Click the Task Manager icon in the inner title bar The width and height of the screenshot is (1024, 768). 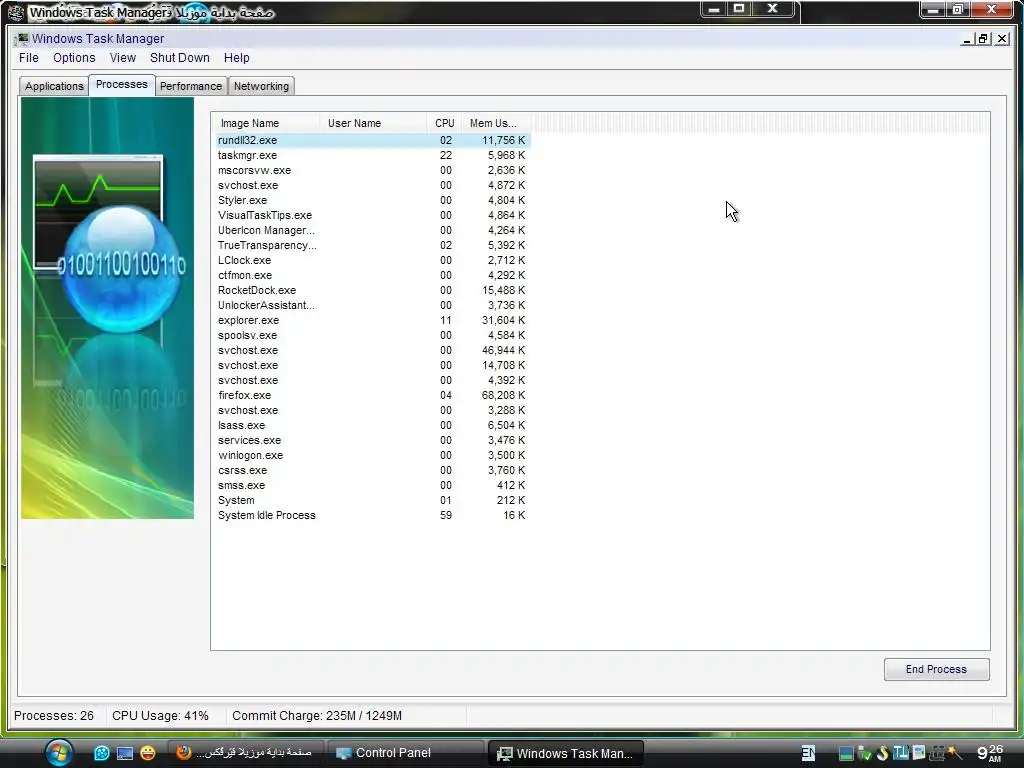pyautogui.click(x=22, y=39)
